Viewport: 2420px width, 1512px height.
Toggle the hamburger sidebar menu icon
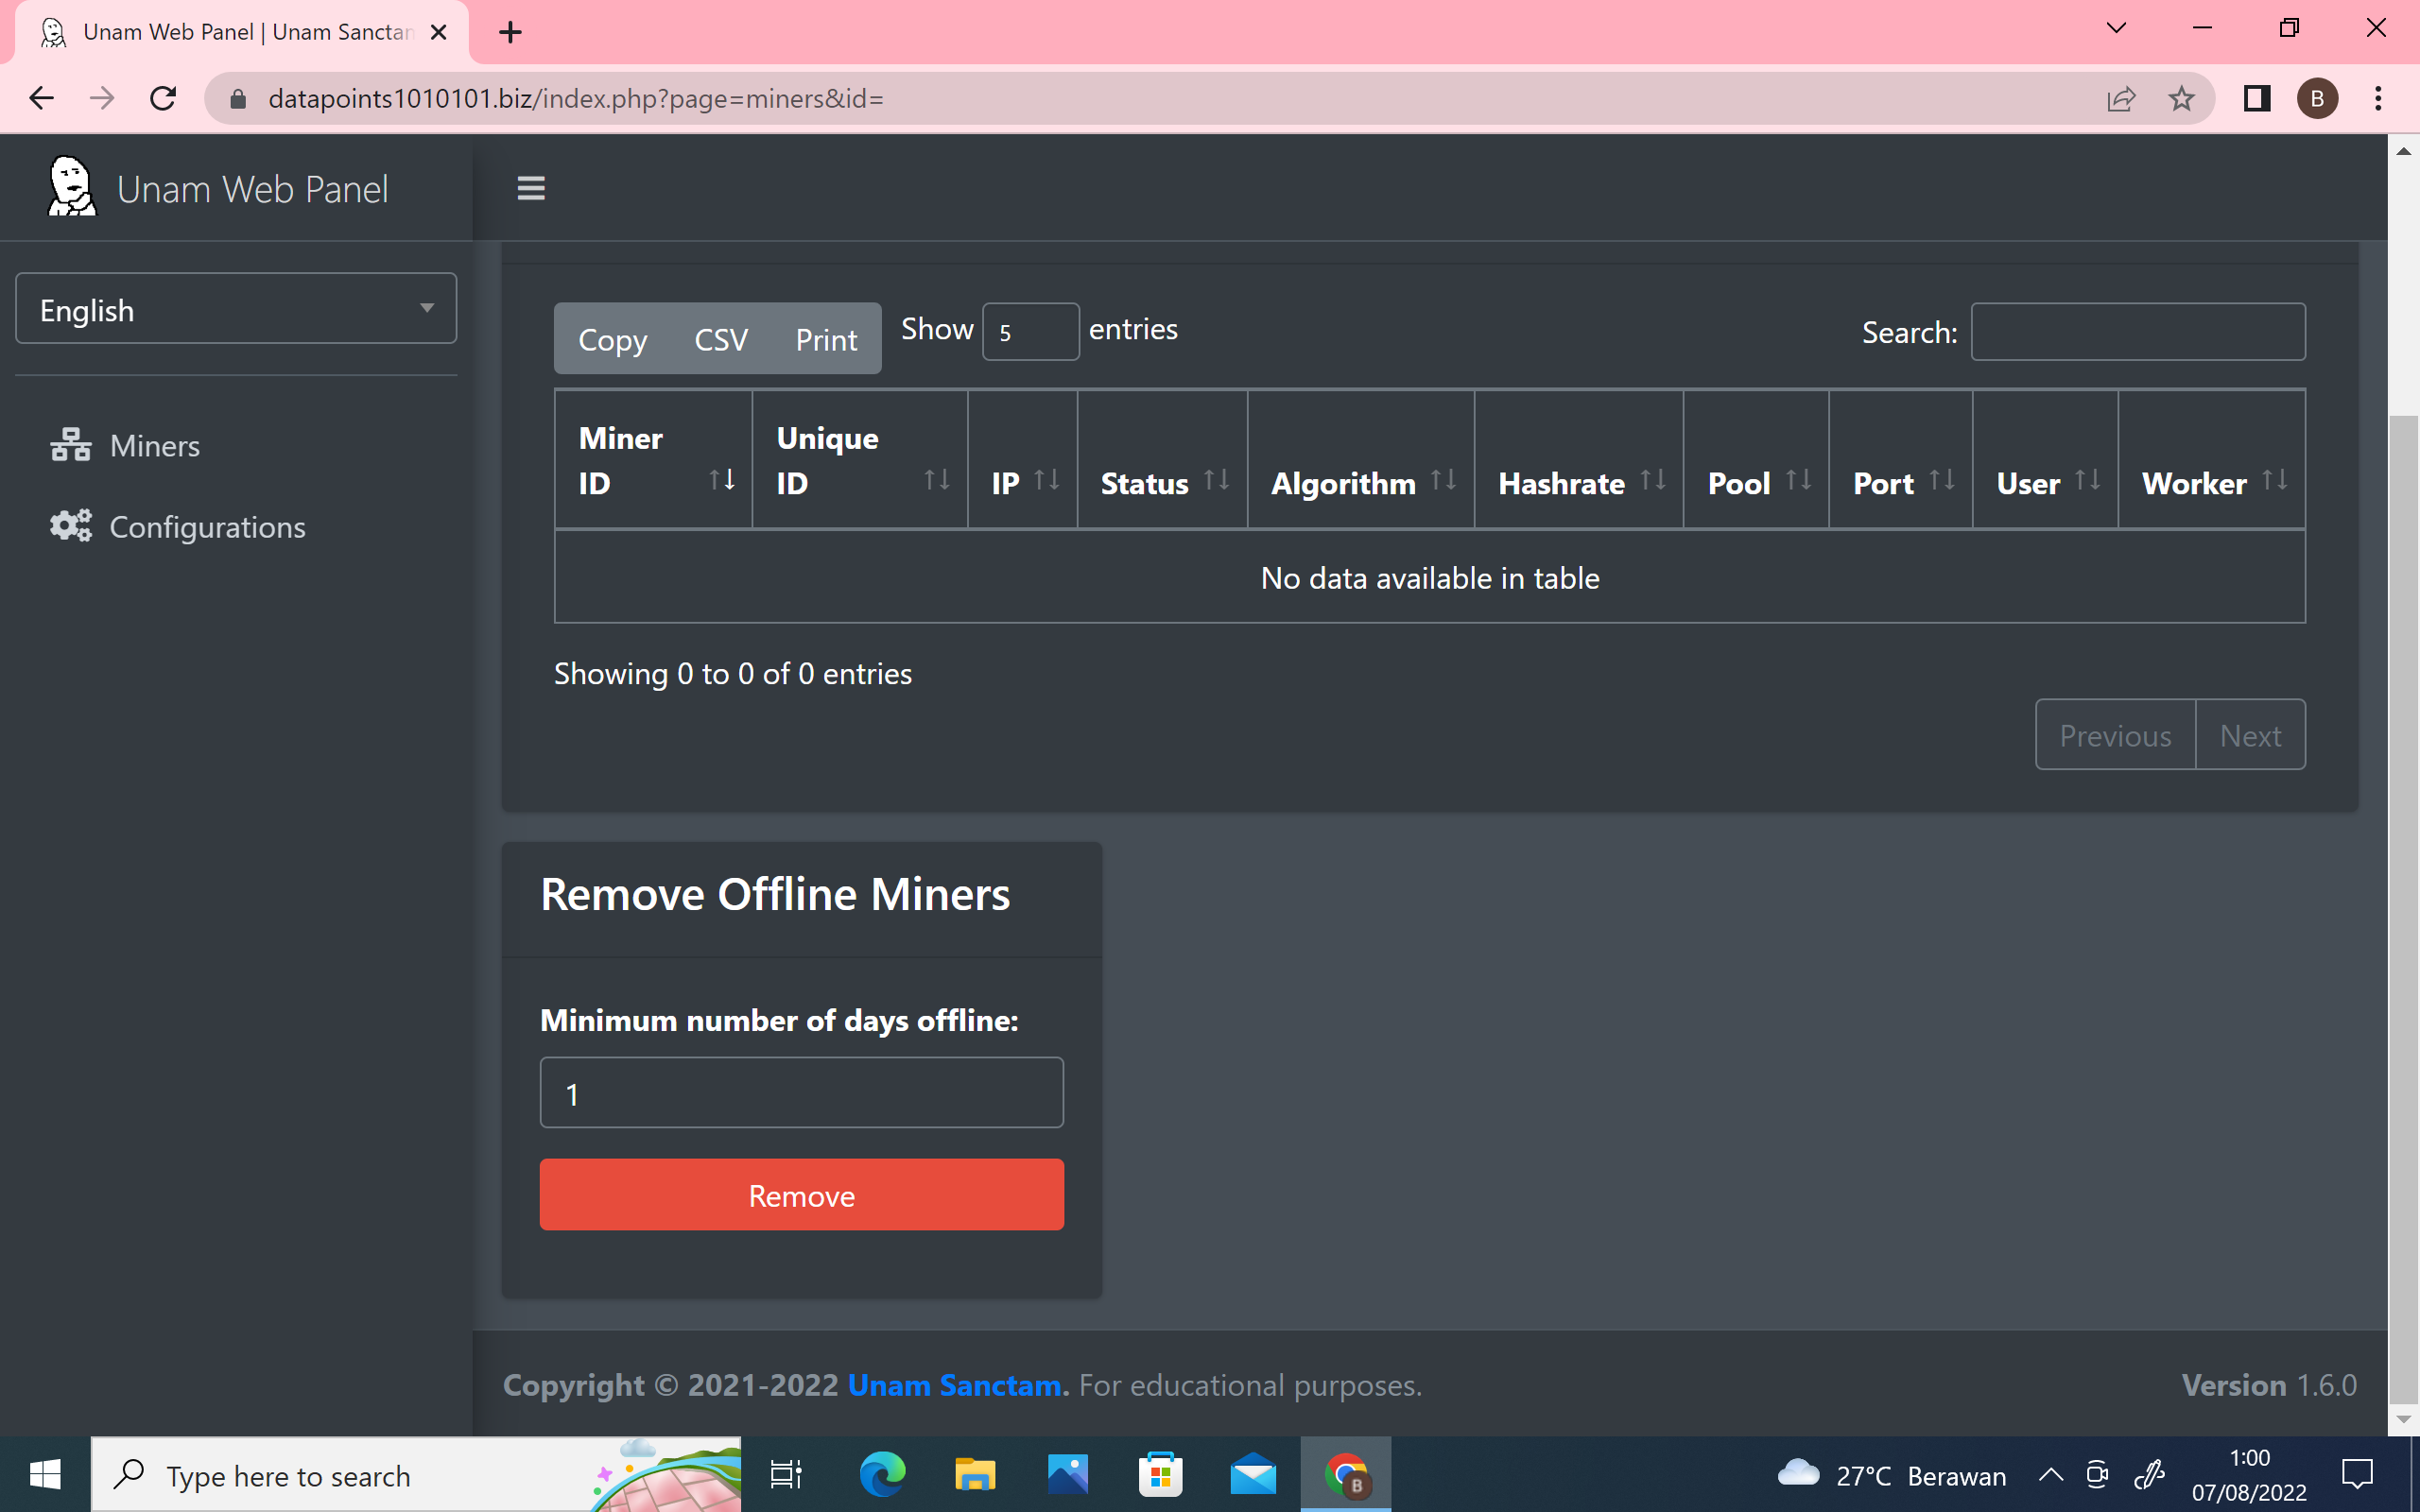(x=531, y=188)
